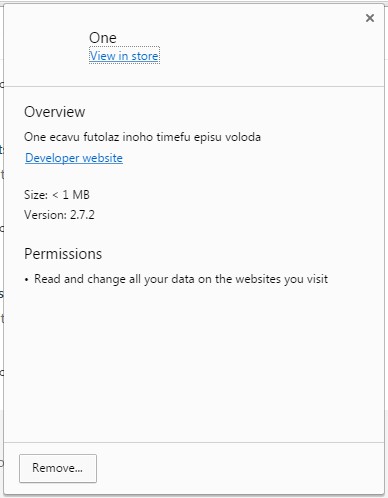Click the Remove... button
This screenshot has width=388, height=498.
click(x=58, y=468)
